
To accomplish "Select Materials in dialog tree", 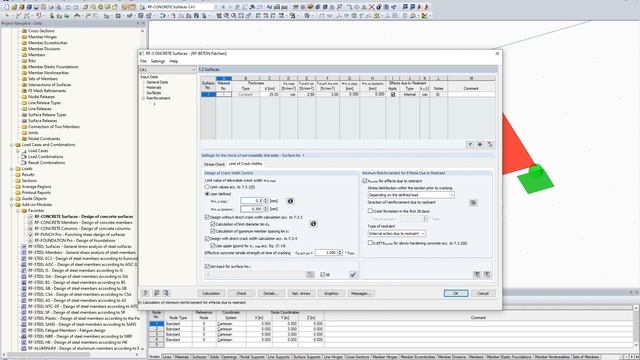I will point(154,88).
